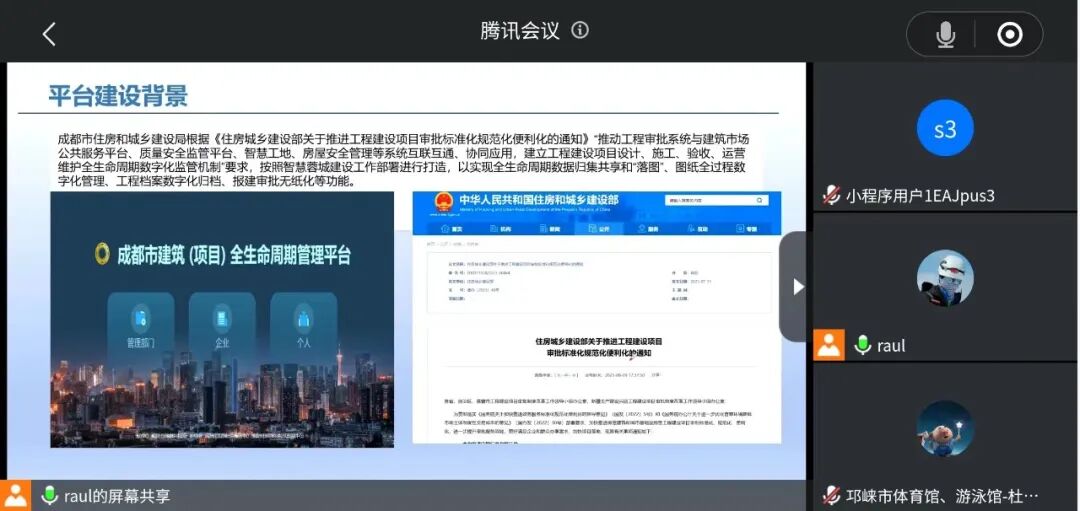Click the national emblem on the ministry webpage
1080x511 pixels.
444,202
